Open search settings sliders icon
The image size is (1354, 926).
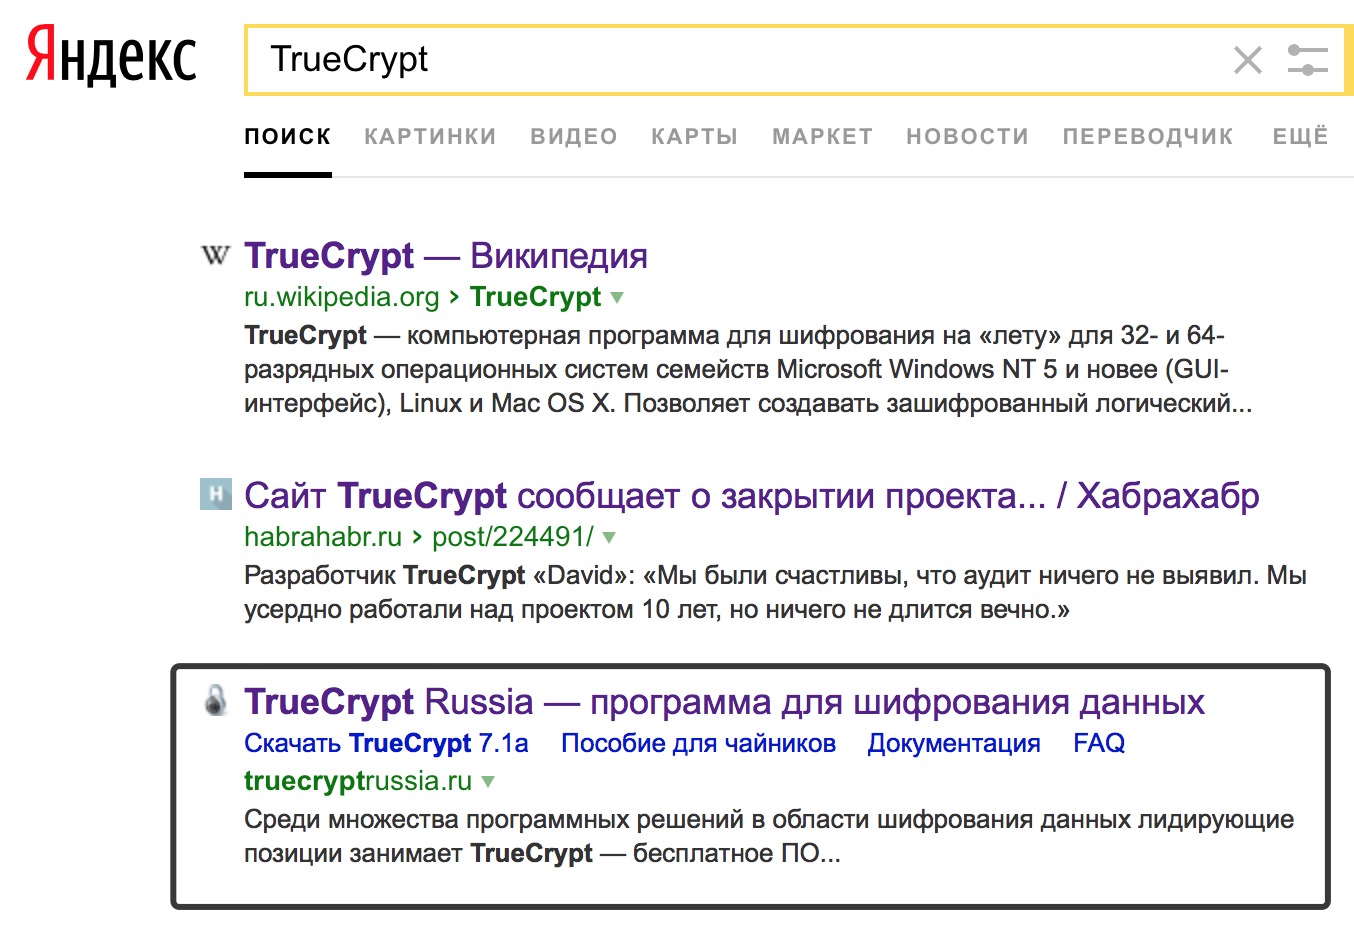[x=1307, y=60]
